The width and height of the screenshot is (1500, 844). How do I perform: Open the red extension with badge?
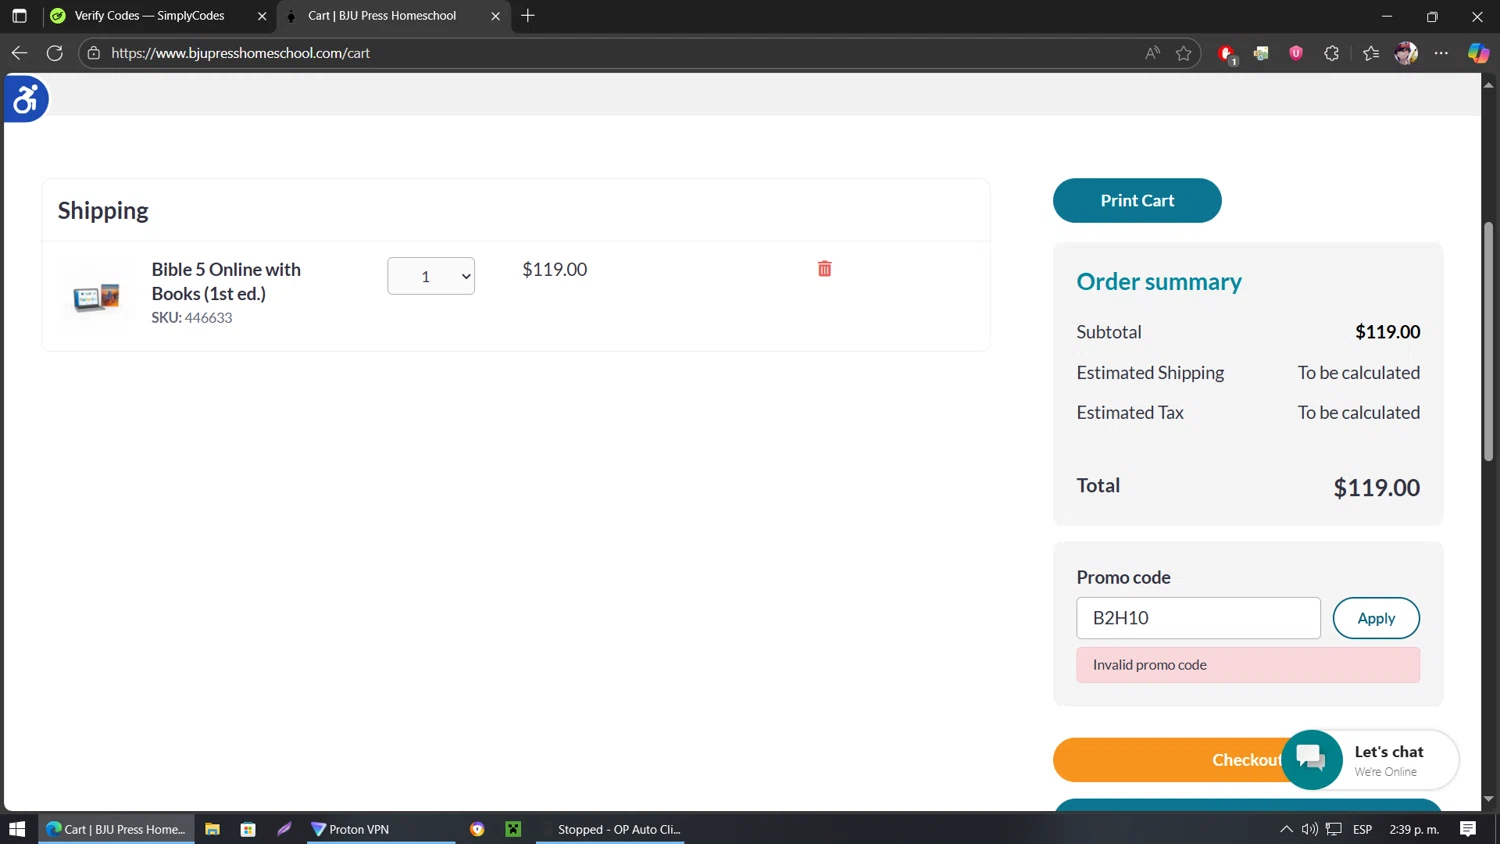pyautogui.click(x=1227, y=54)
